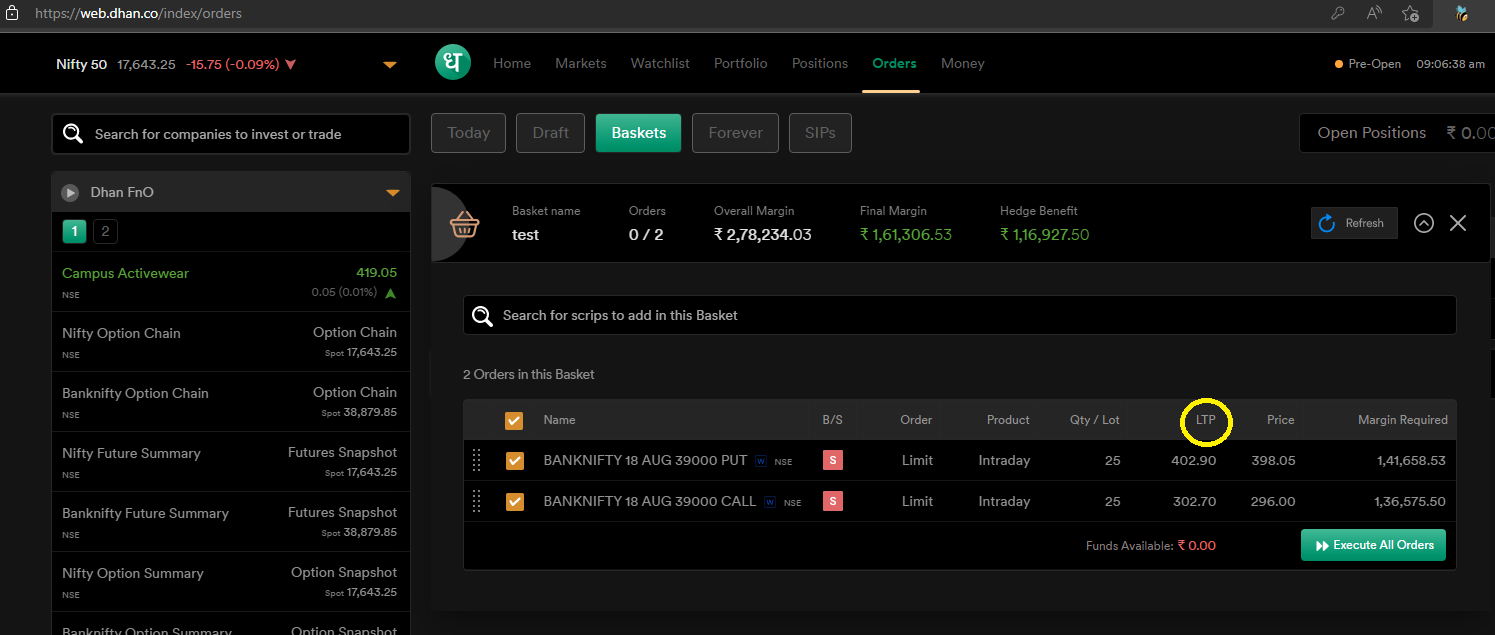
Task: Switch to the Today orders tab
Action: (469, 133)
